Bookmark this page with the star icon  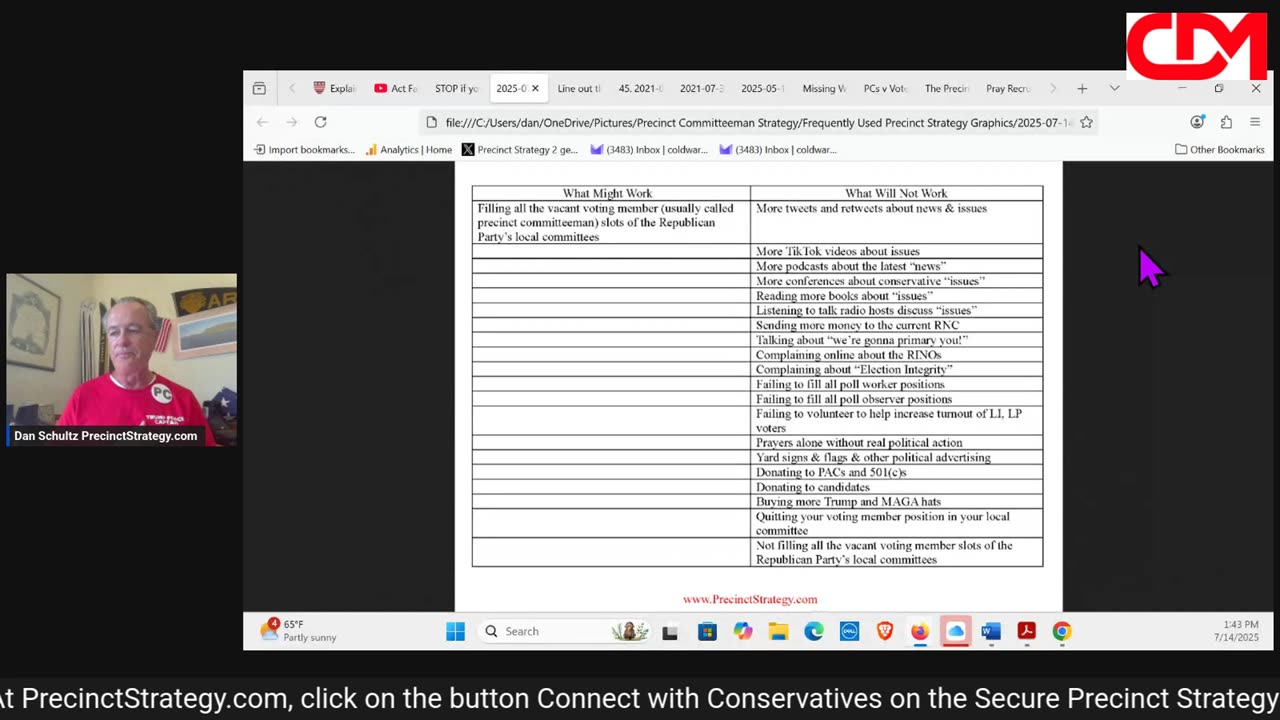pyautogui.click(x=1086, y=122)
